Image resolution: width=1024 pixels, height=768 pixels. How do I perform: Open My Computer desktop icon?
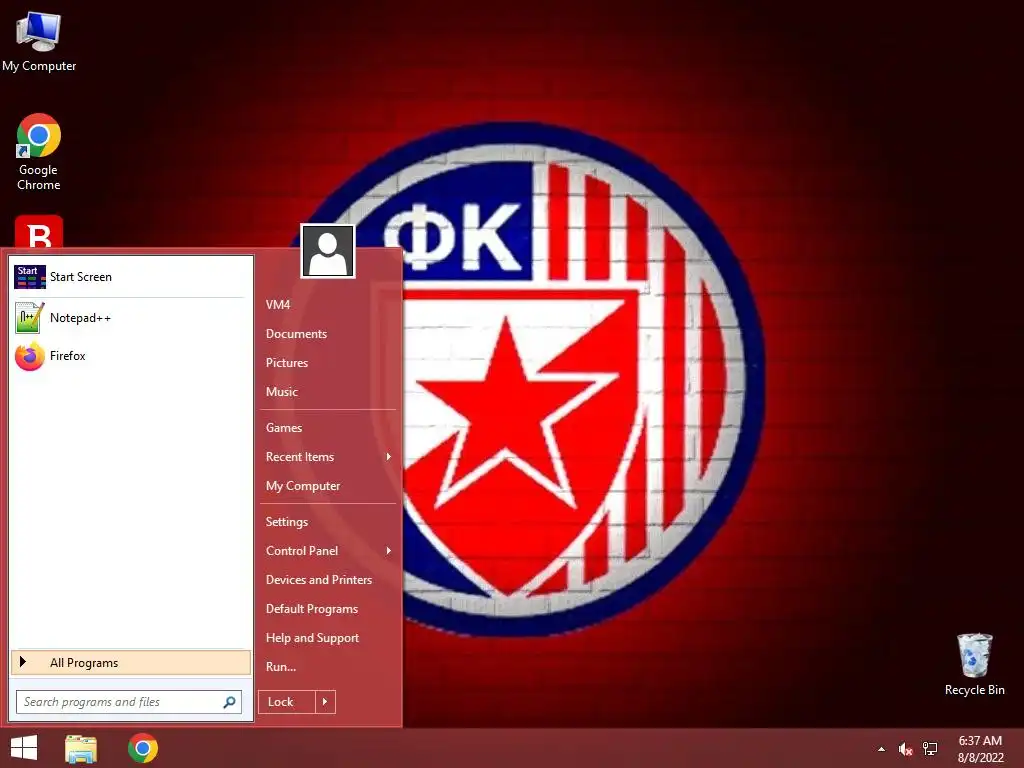[x=39, y=42]
